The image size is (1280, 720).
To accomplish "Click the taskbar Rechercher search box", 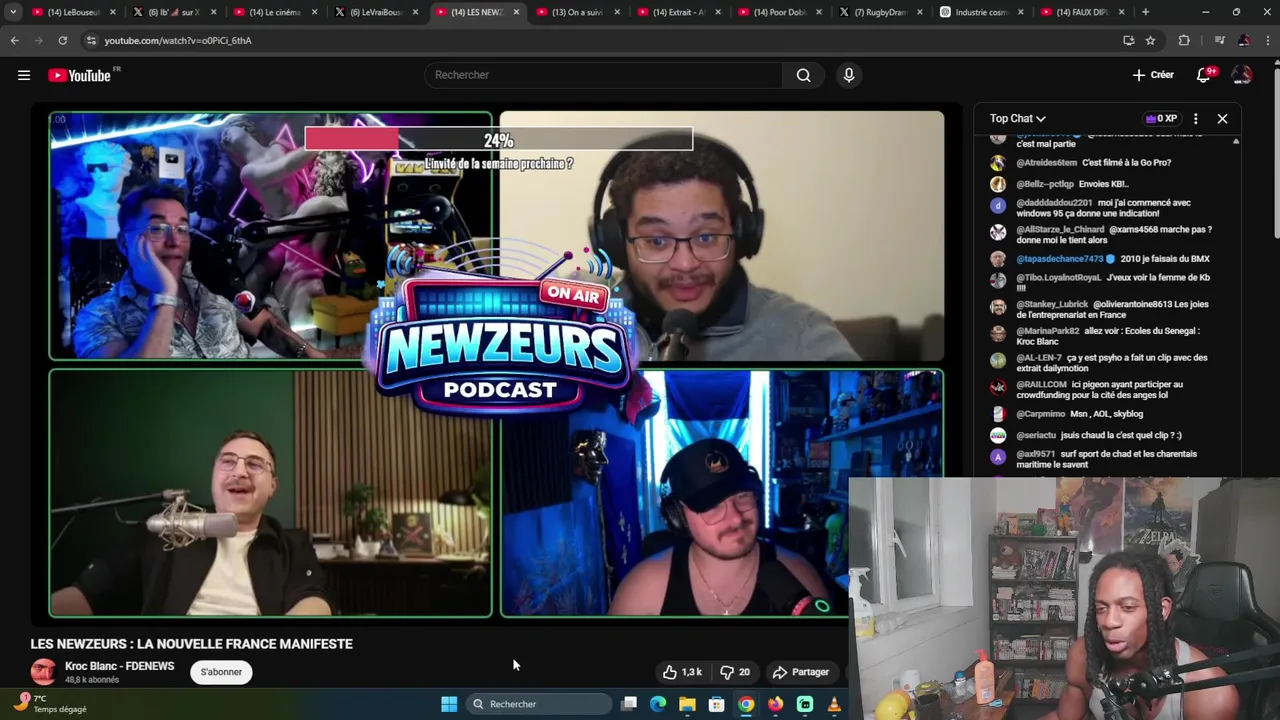I will 538,704.
